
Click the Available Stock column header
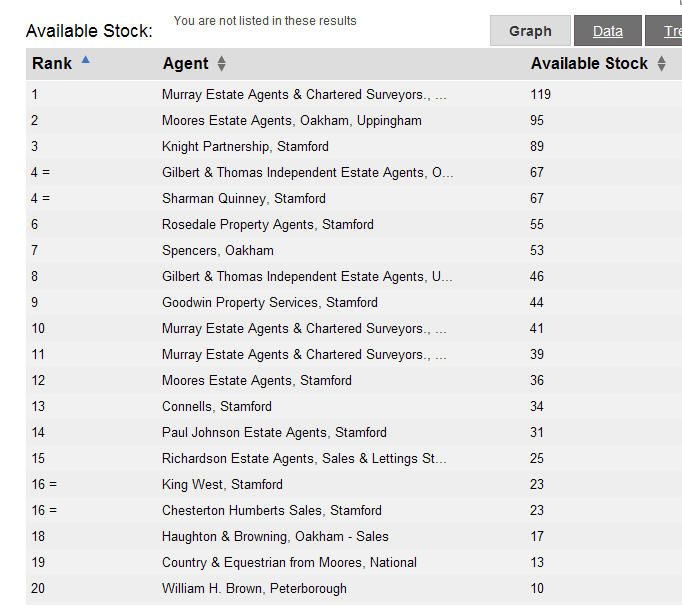(589, 64)
